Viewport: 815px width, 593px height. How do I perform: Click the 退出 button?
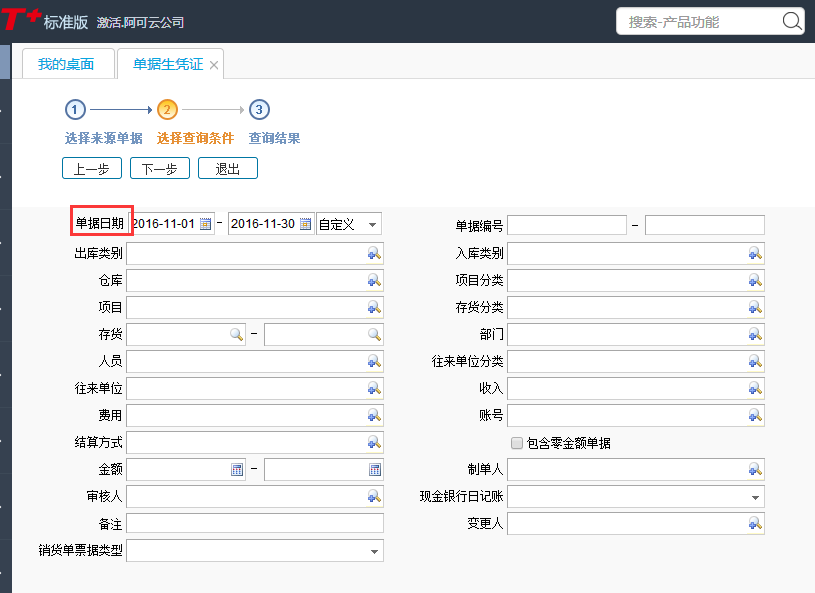(x=228, y=169)
